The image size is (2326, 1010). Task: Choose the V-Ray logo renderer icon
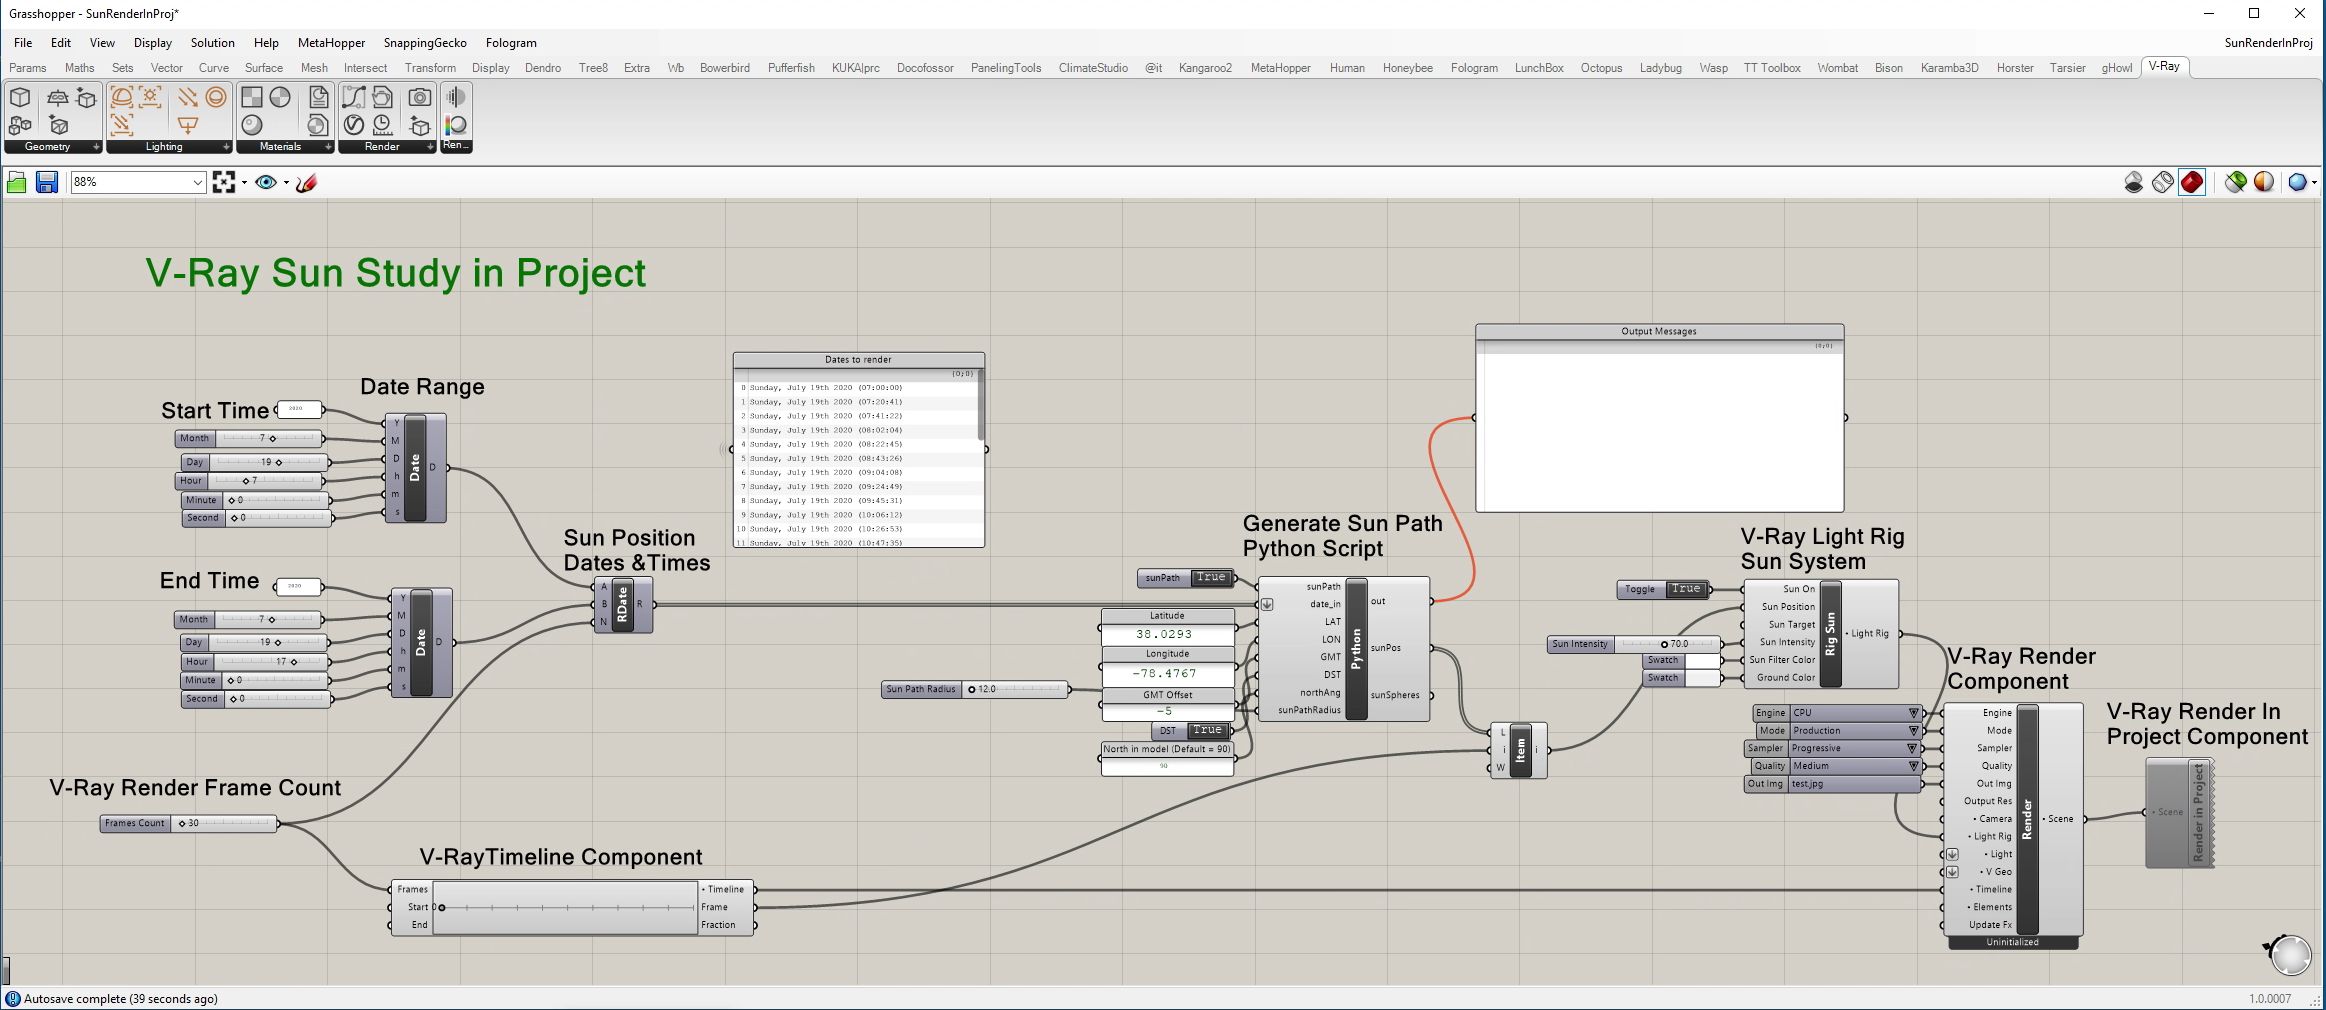coord(354,125)
